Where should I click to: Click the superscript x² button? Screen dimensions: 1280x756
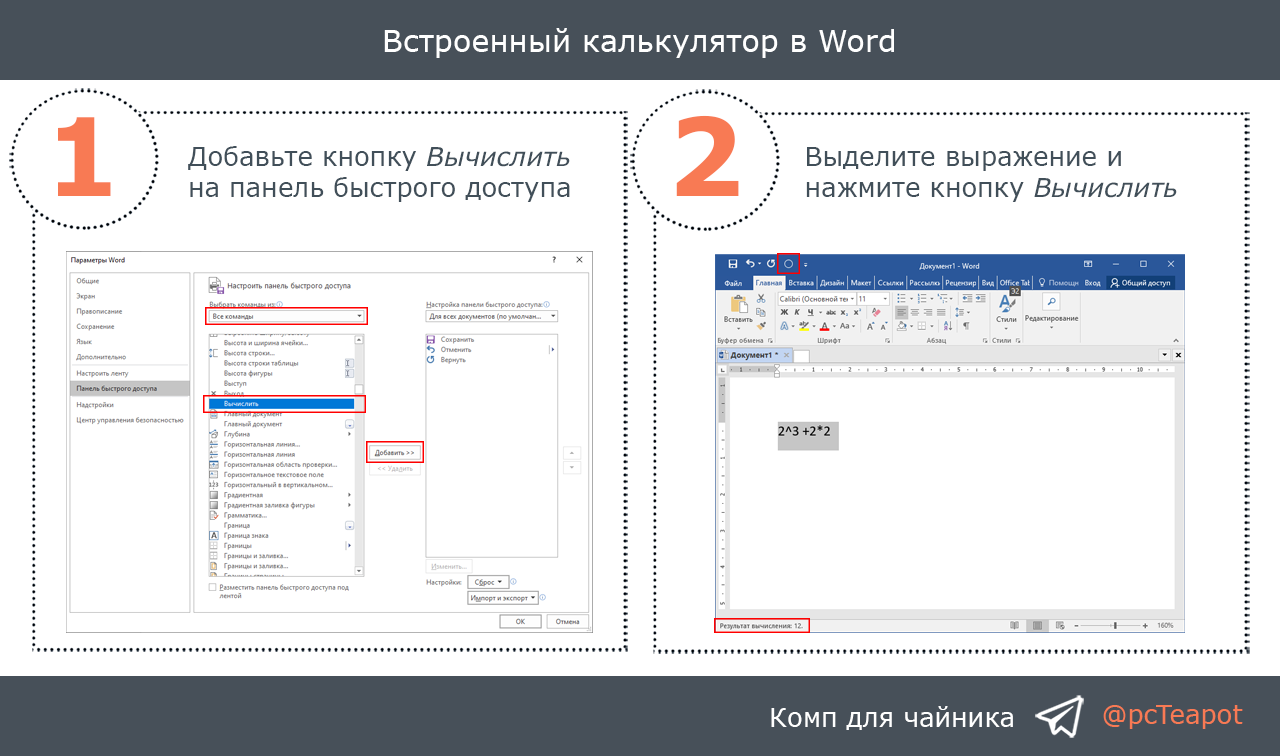[x=857, y=312]
